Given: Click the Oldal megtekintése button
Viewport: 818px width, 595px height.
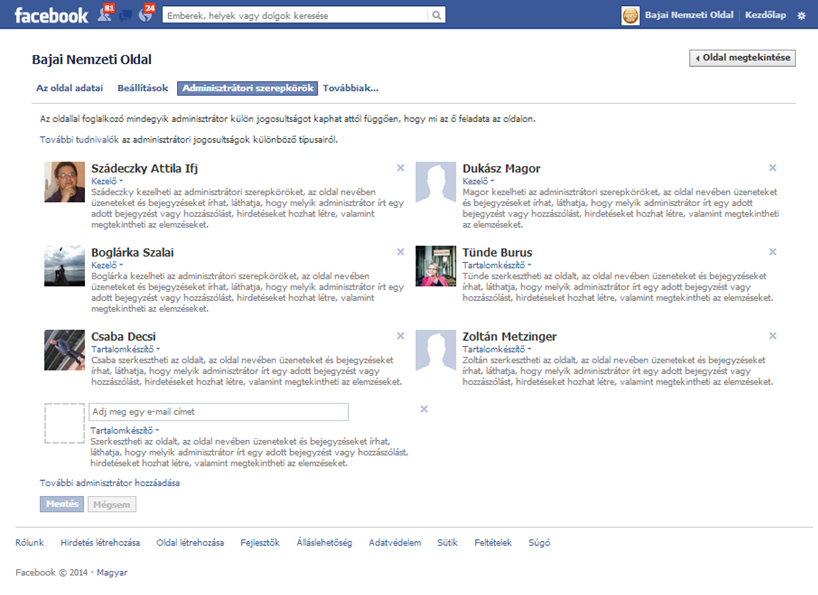Looking at the screenshot, I should 742,58.
